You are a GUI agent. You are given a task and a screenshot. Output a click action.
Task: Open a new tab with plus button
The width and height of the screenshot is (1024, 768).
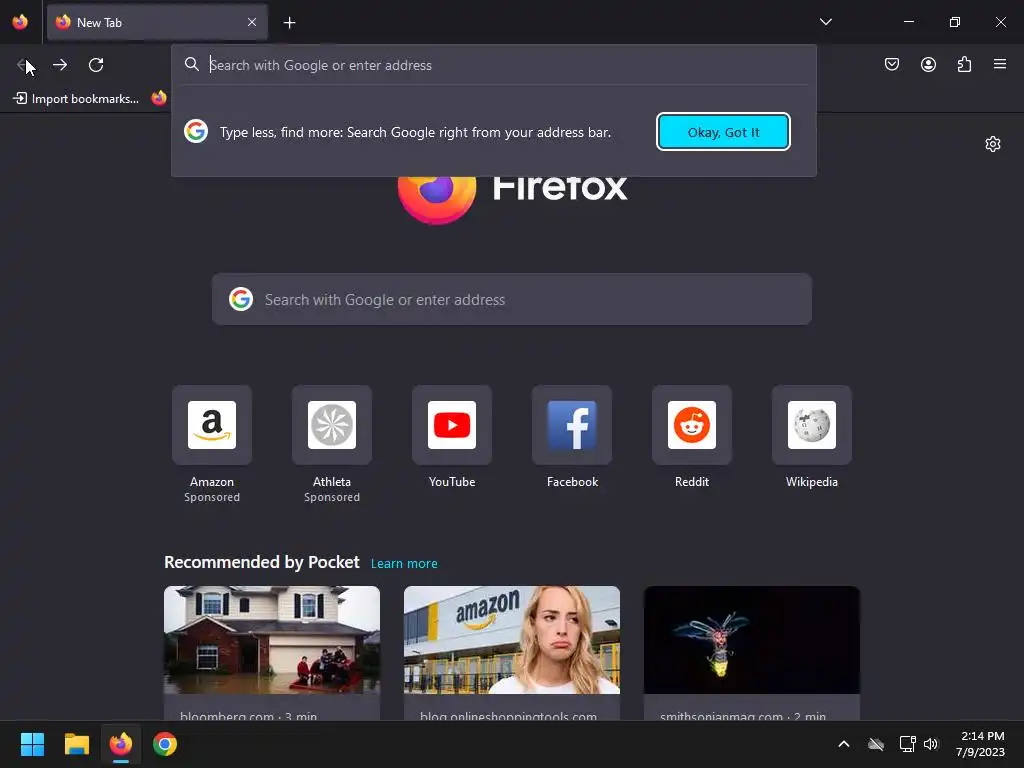[x=289, y=23]
